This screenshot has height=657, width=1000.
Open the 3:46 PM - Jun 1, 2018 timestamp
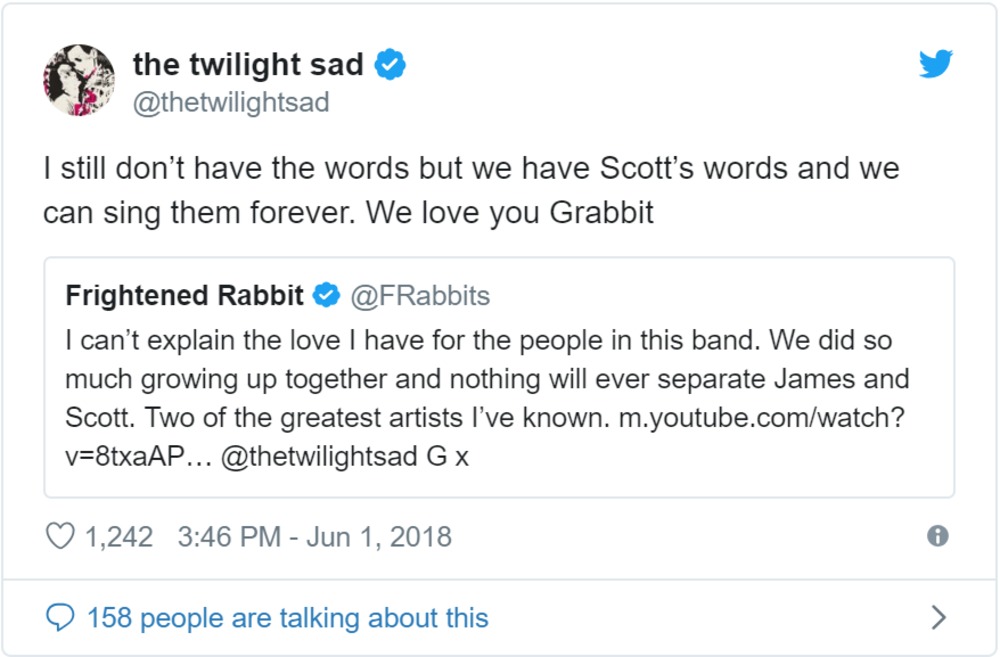tap(314, 537)
